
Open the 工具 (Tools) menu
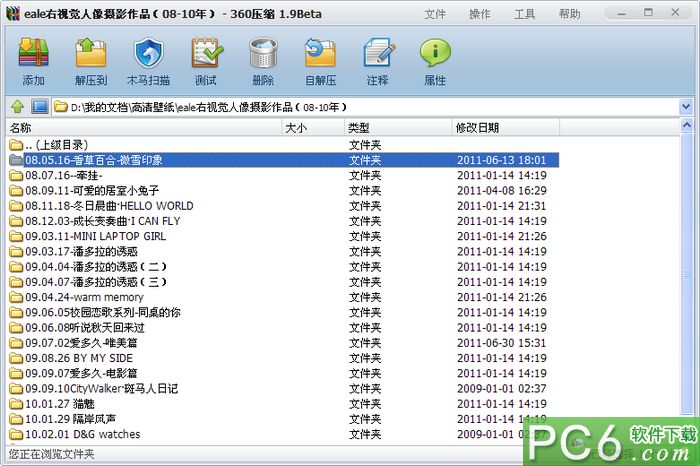click(525, 14)
